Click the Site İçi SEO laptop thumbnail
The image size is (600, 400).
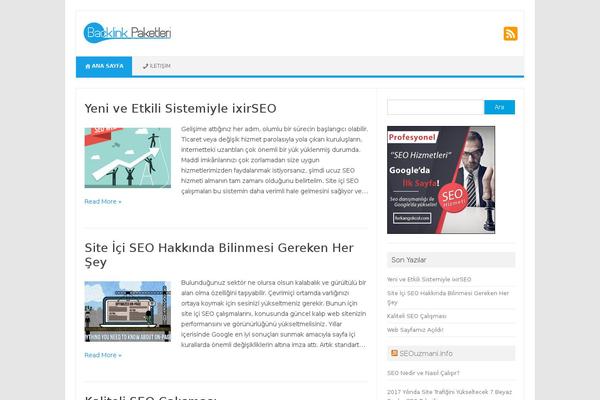click(x=128, y=312)
